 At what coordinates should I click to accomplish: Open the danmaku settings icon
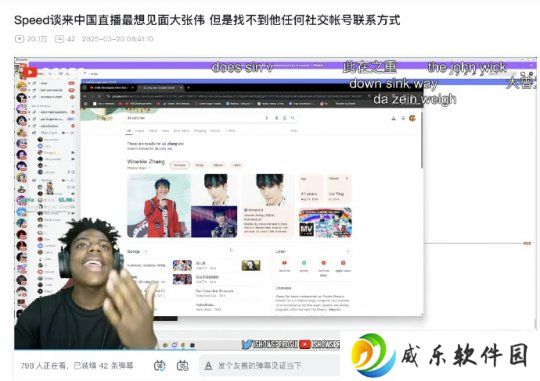click(183, 365)
